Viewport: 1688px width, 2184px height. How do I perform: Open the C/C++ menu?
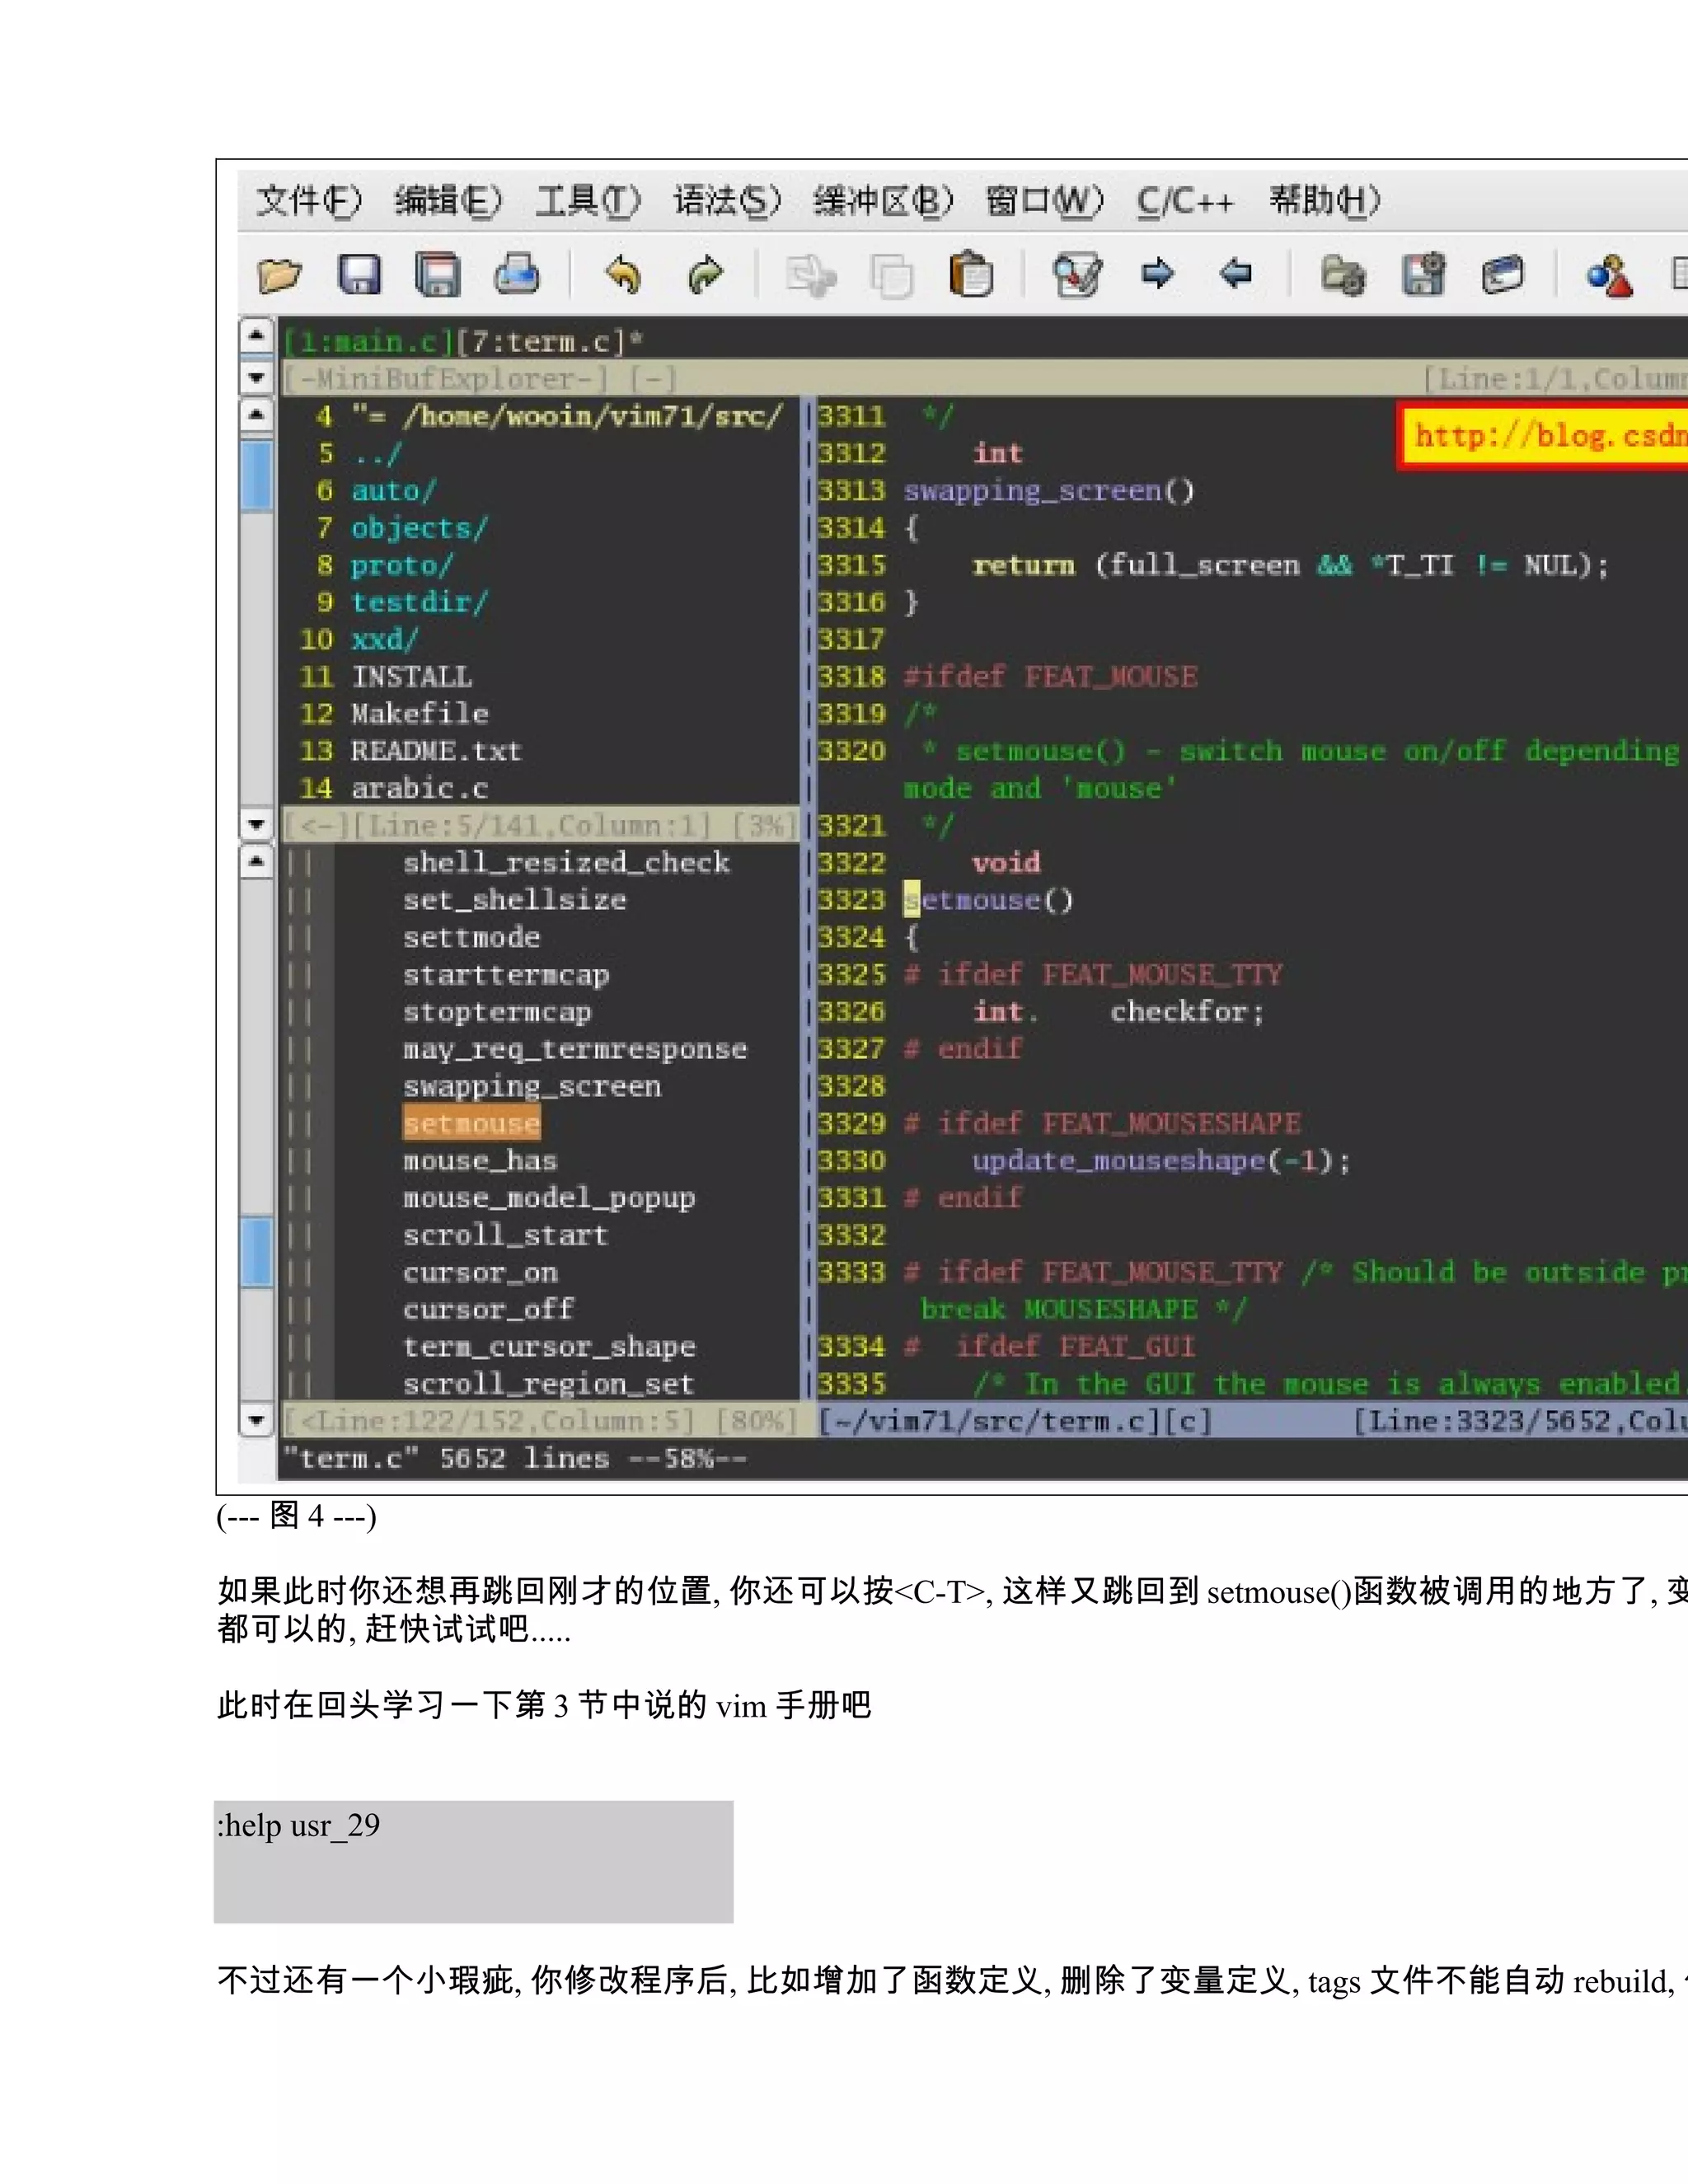tap(1185, 201)
